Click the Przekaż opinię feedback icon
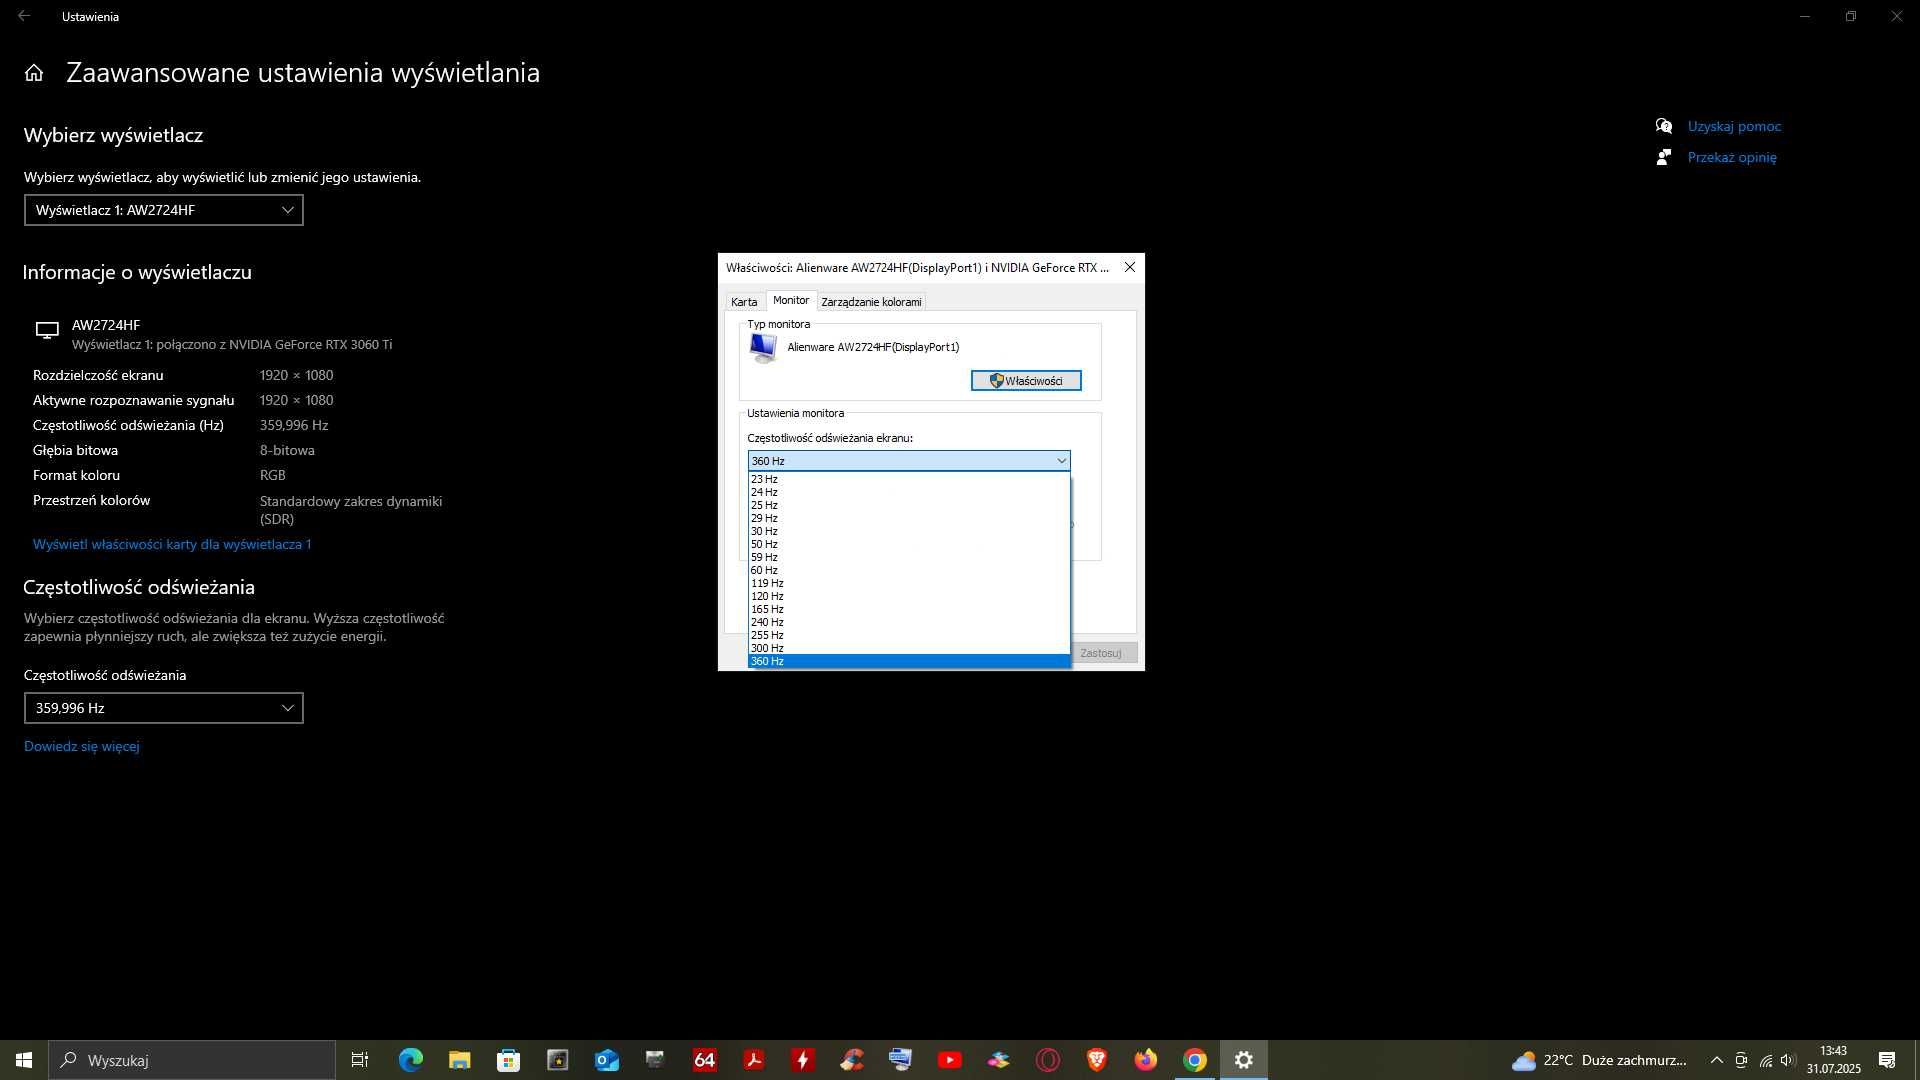 (1664, 157)
